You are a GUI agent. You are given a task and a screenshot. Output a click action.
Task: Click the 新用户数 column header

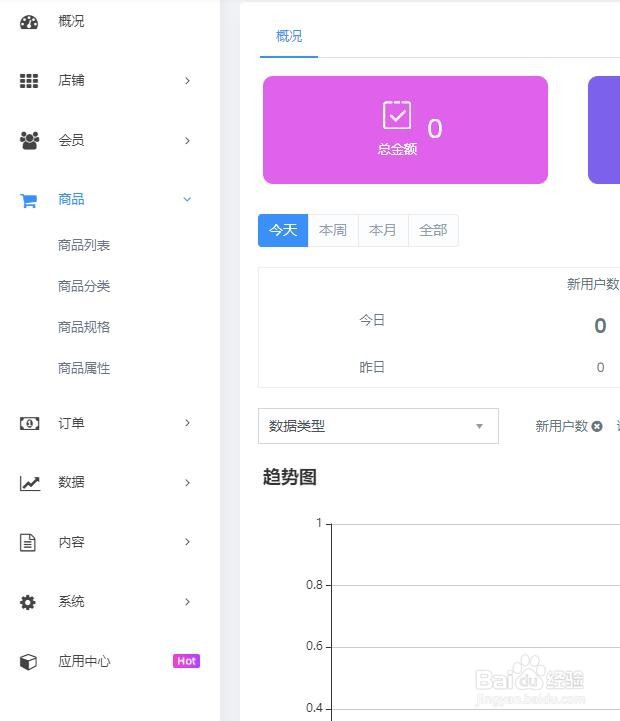[x=593, y=284]
